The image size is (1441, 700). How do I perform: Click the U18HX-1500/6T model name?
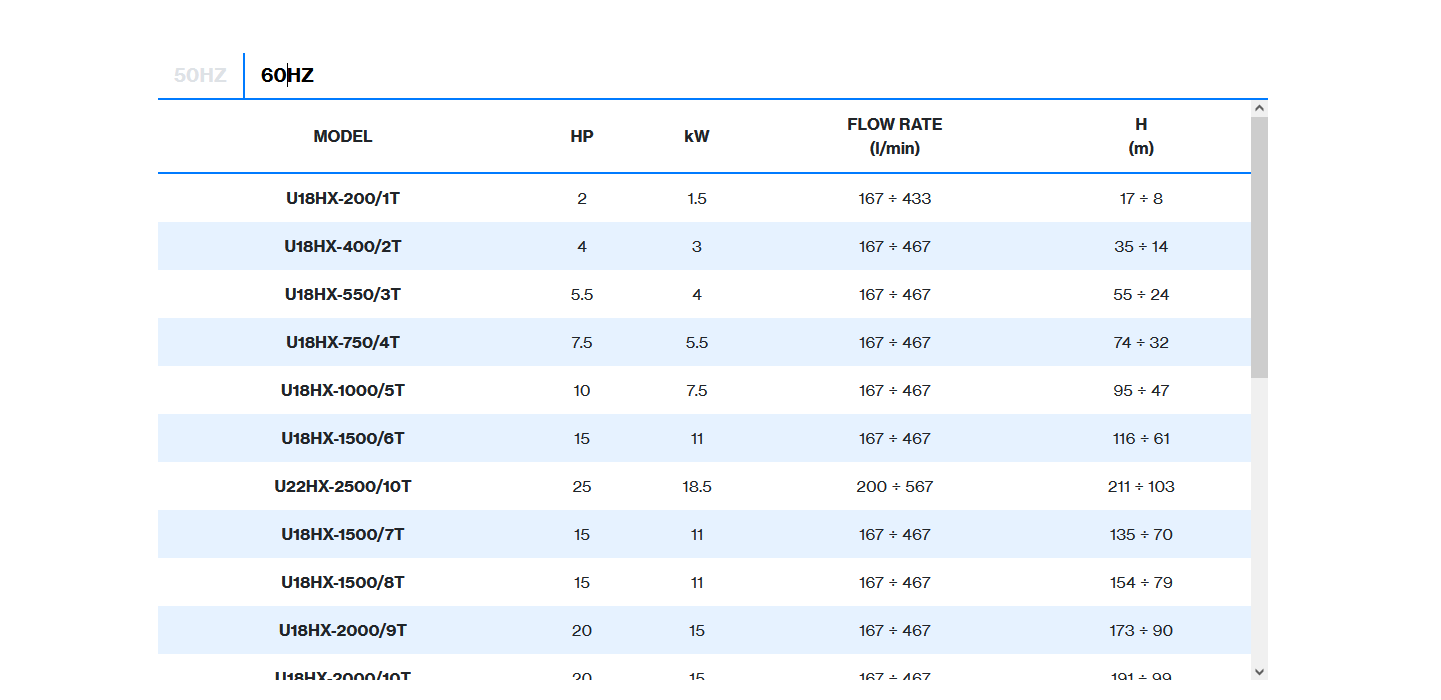(343, 438)
